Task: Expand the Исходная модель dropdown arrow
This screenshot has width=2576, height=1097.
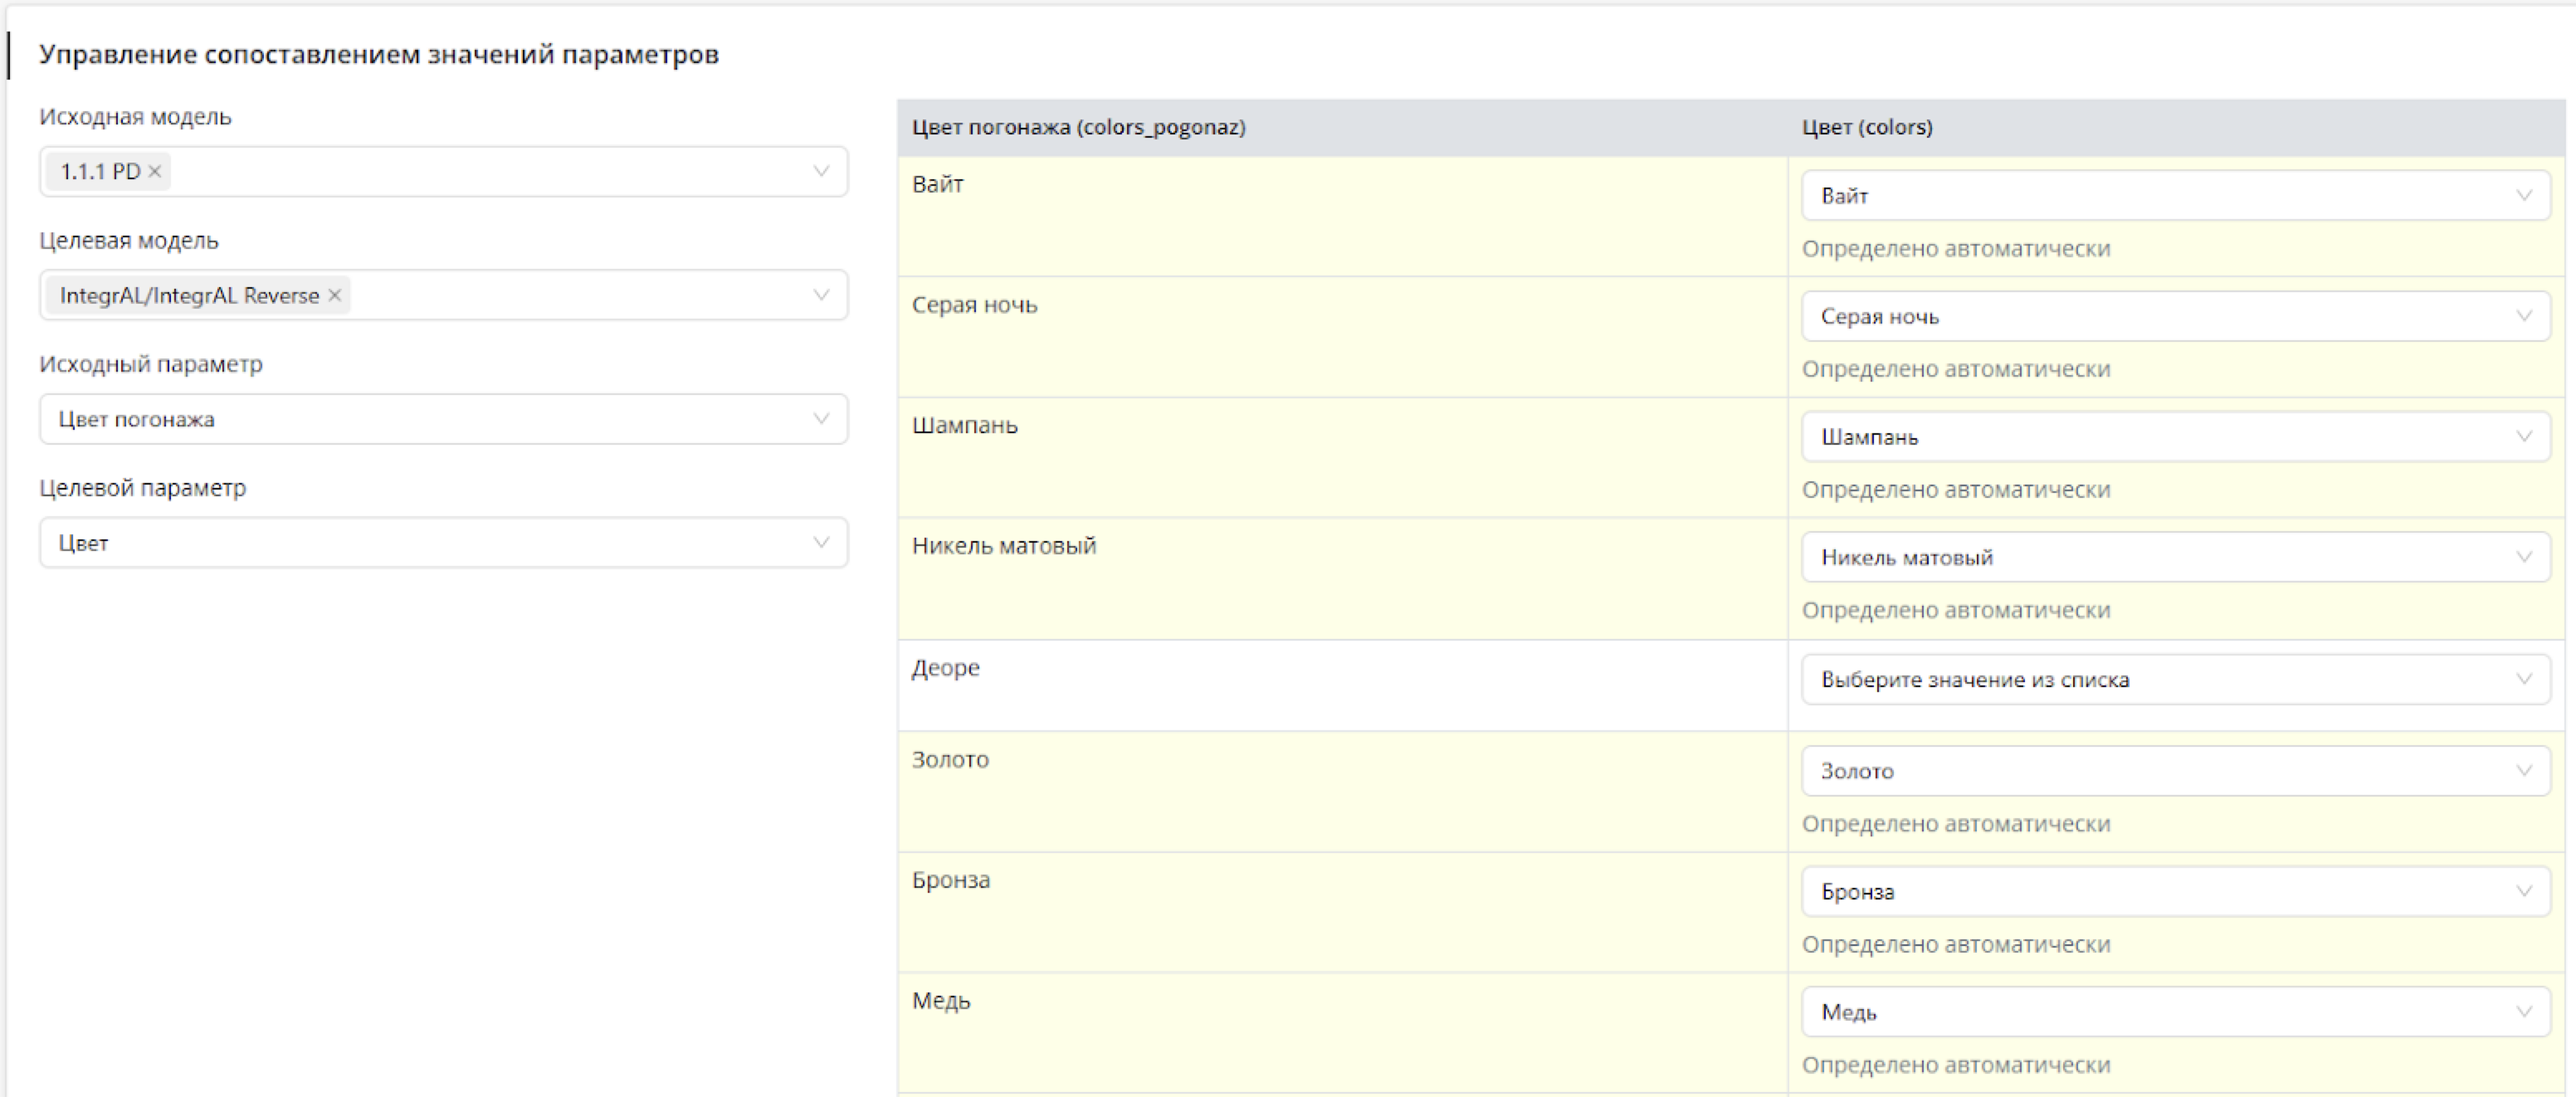Action: [820, 172]
